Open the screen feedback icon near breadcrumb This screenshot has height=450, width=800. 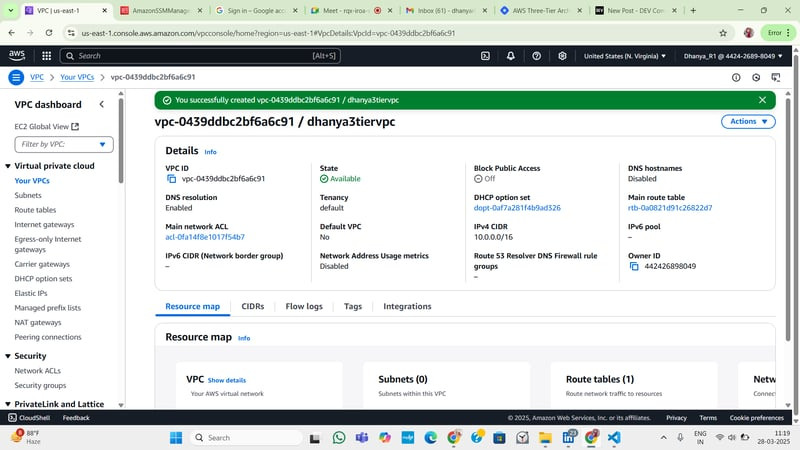click(x=776, y=78)
